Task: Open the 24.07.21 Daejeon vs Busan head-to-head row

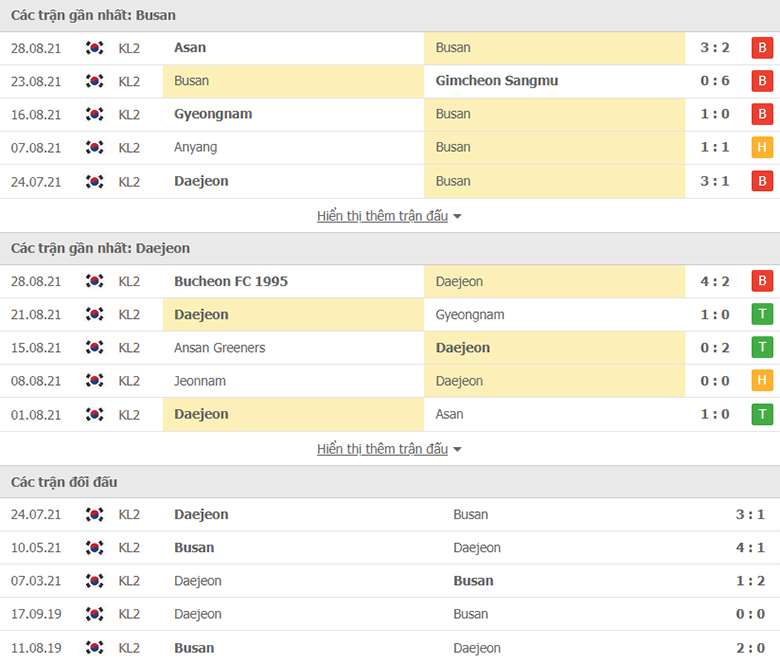Action: (390, 514)
